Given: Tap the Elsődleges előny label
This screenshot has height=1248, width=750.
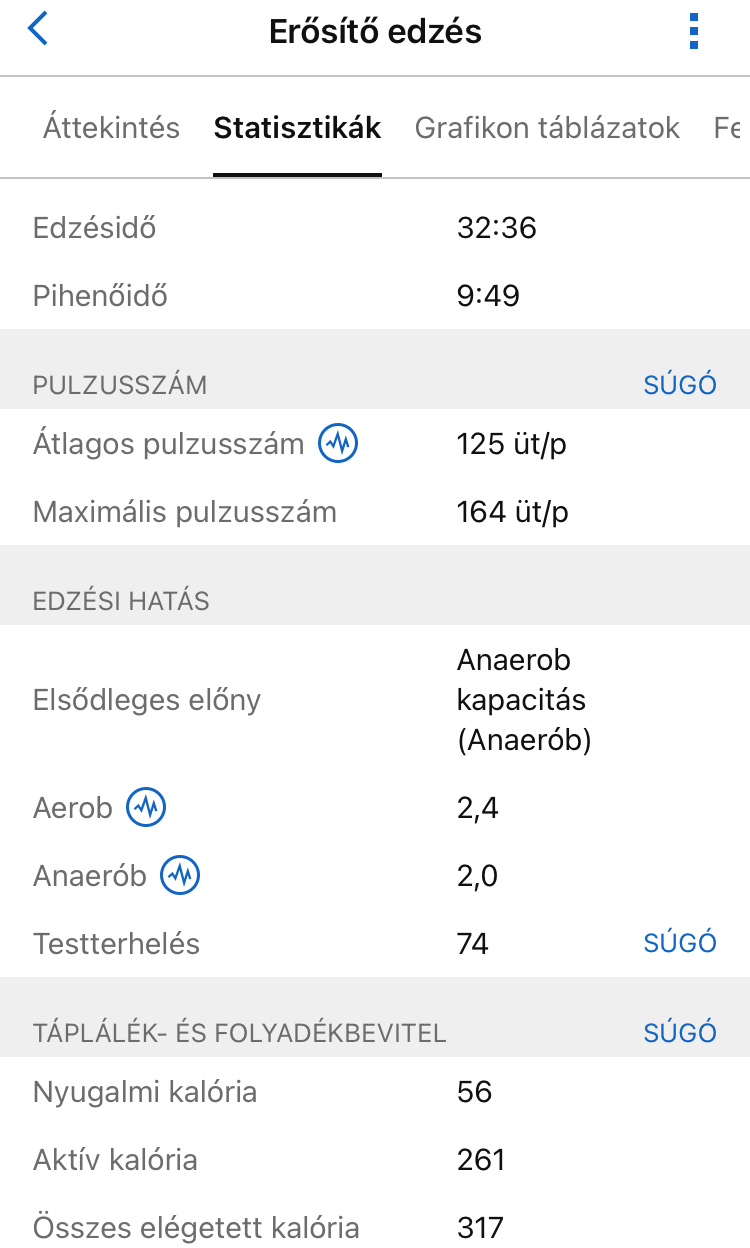Looking at the screenshot, I should click(x=147, y=700).
